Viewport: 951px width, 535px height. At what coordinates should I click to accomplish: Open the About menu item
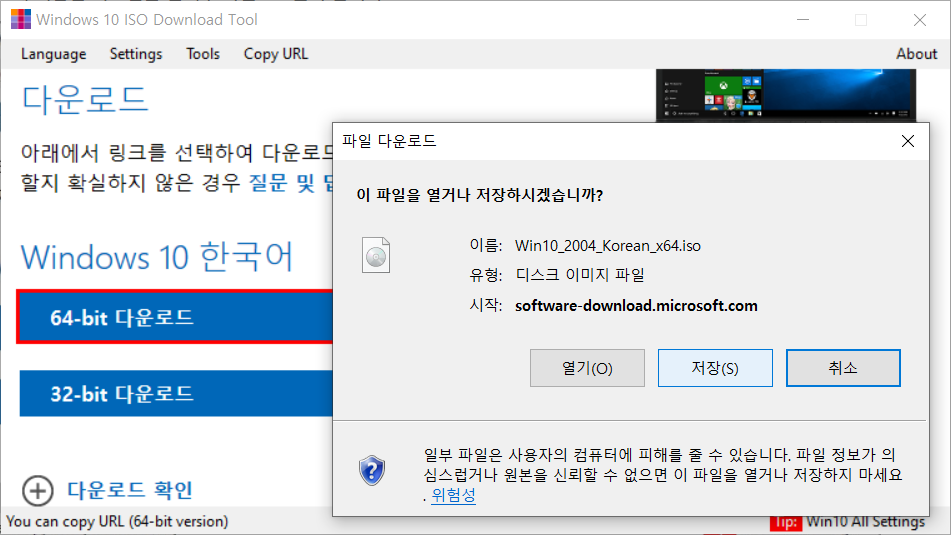tap(916, 54)
